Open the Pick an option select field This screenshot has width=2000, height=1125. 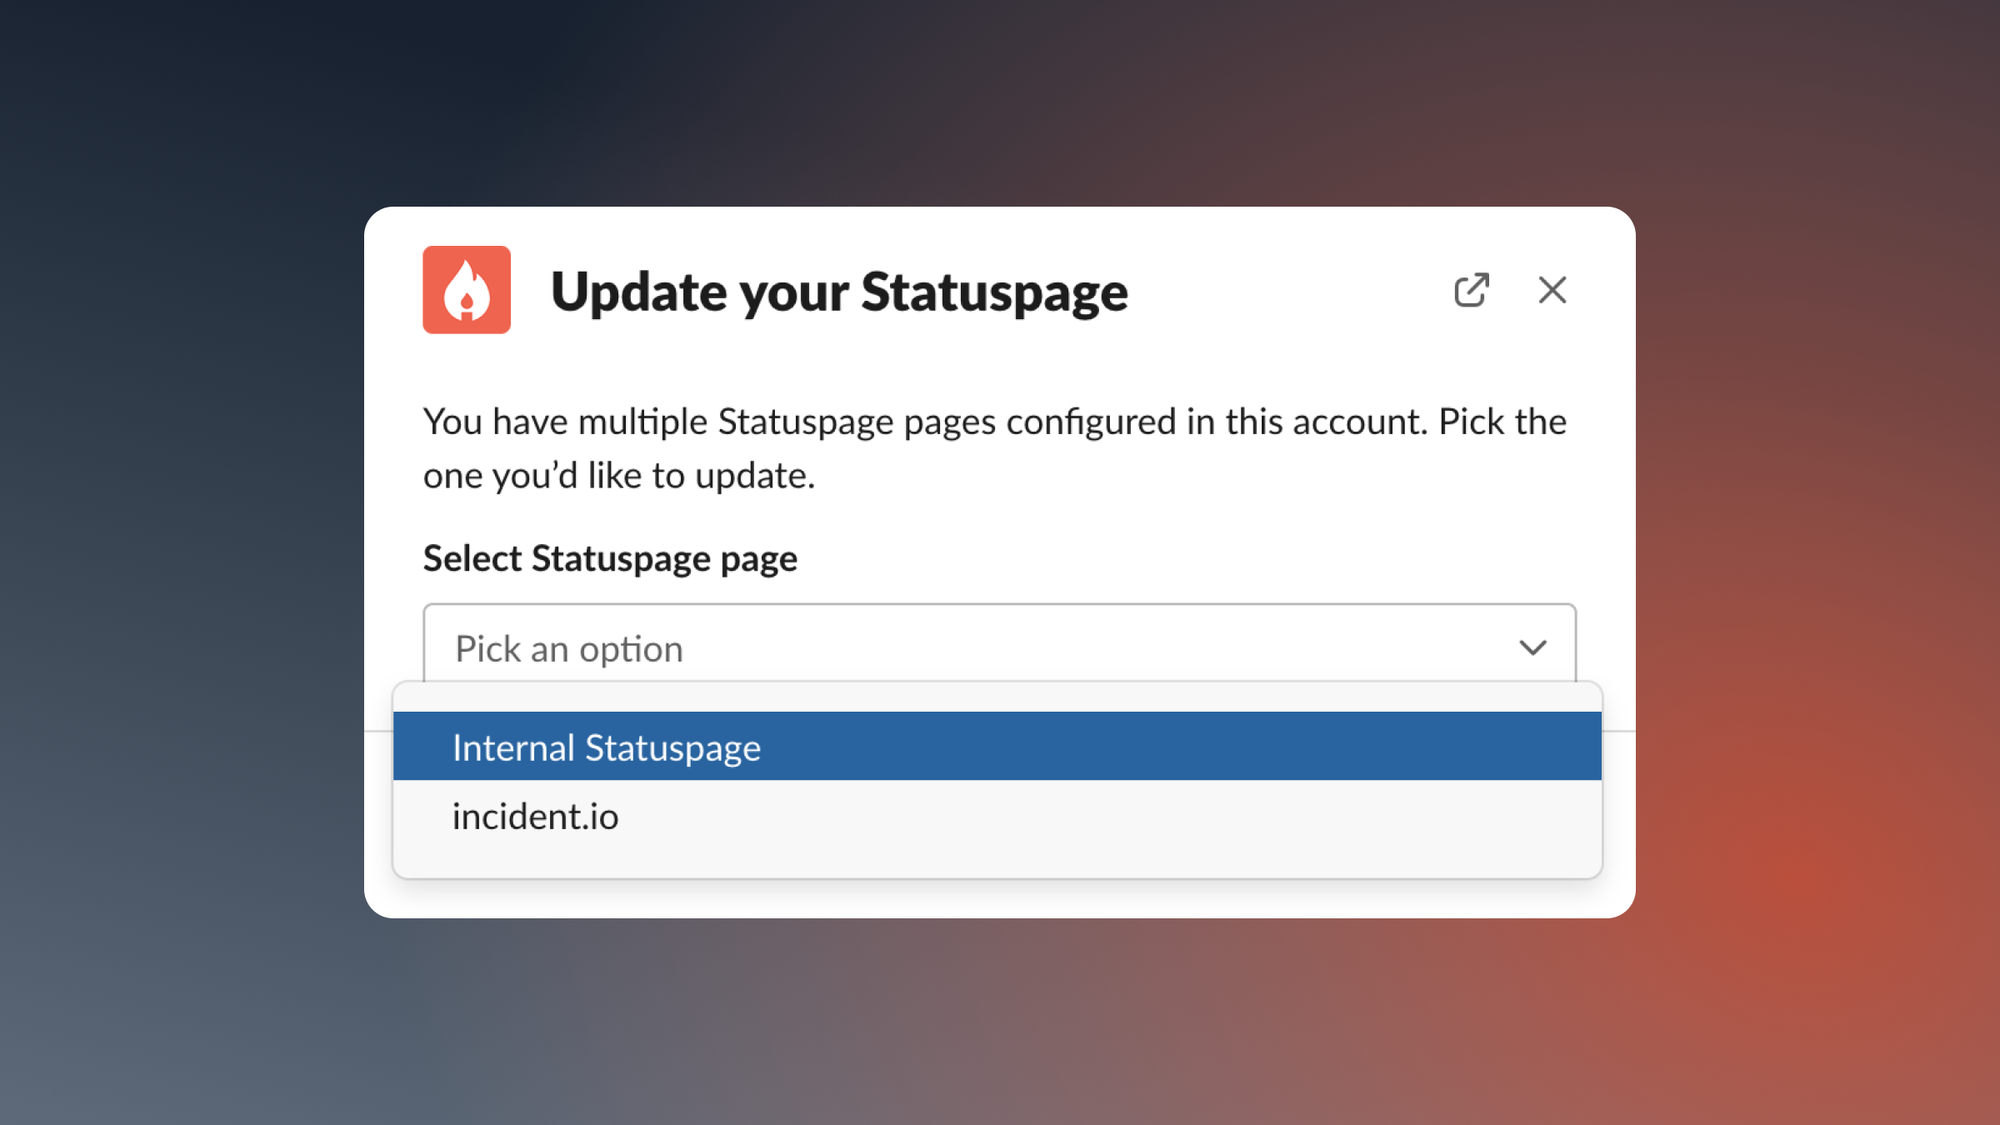coord(998,647)
